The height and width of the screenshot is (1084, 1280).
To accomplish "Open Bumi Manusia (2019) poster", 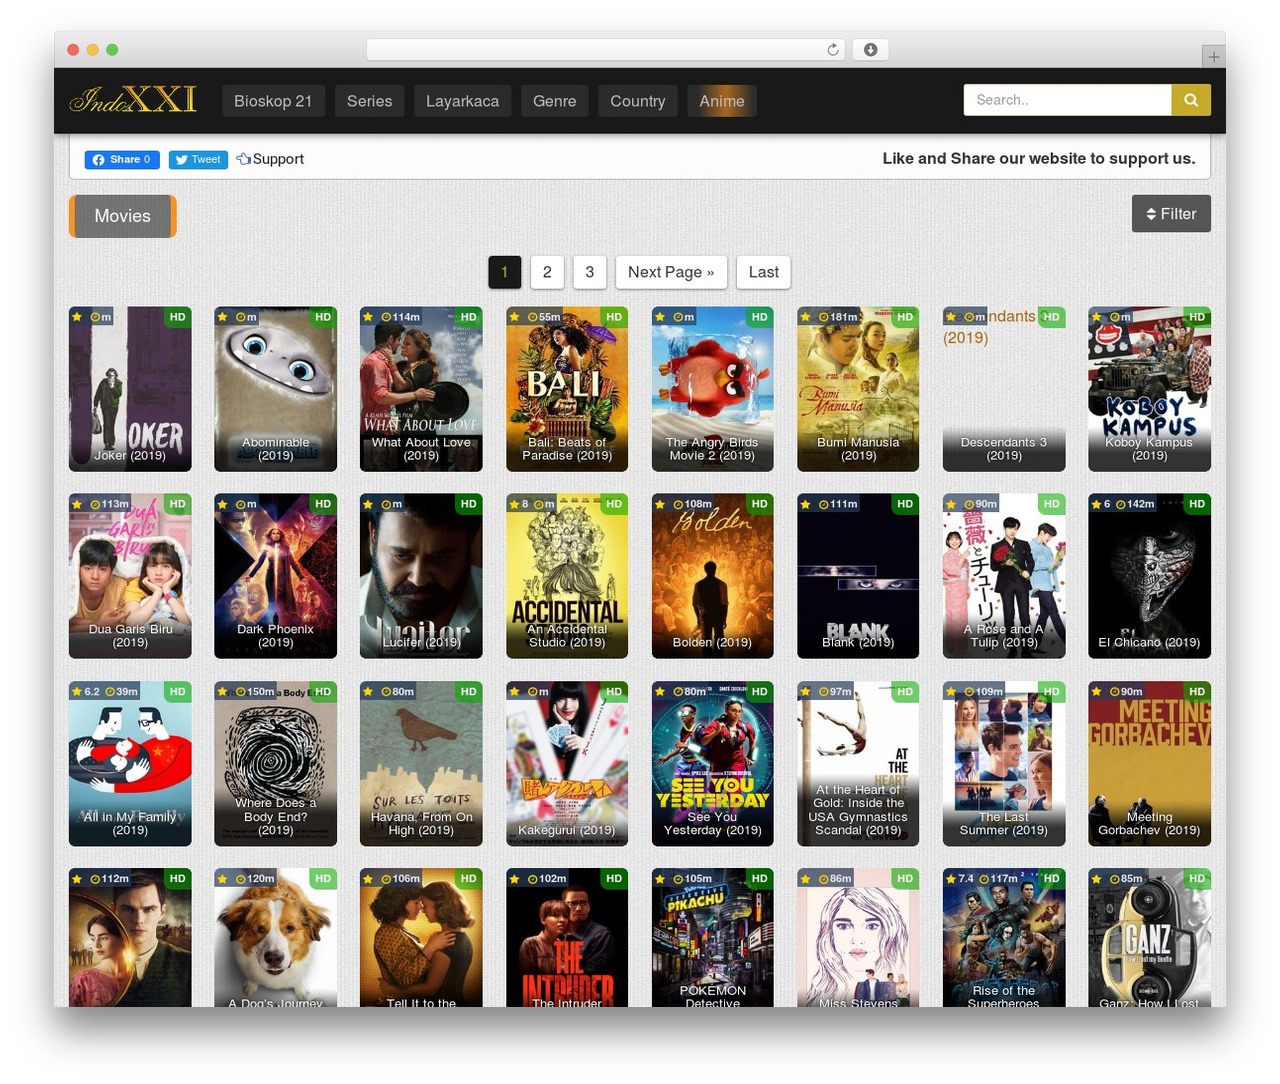I will (858, 389).
